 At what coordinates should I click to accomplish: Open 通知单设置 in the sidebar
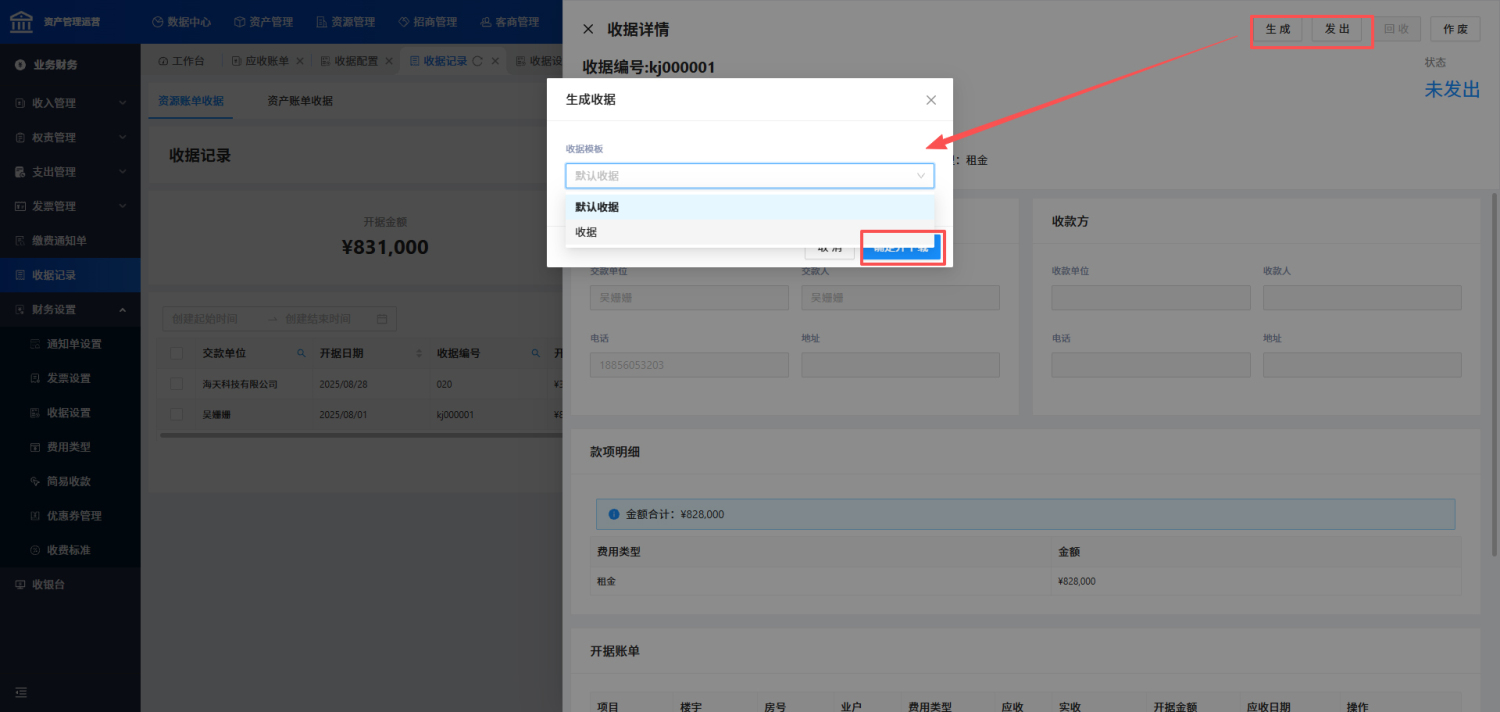70,344
